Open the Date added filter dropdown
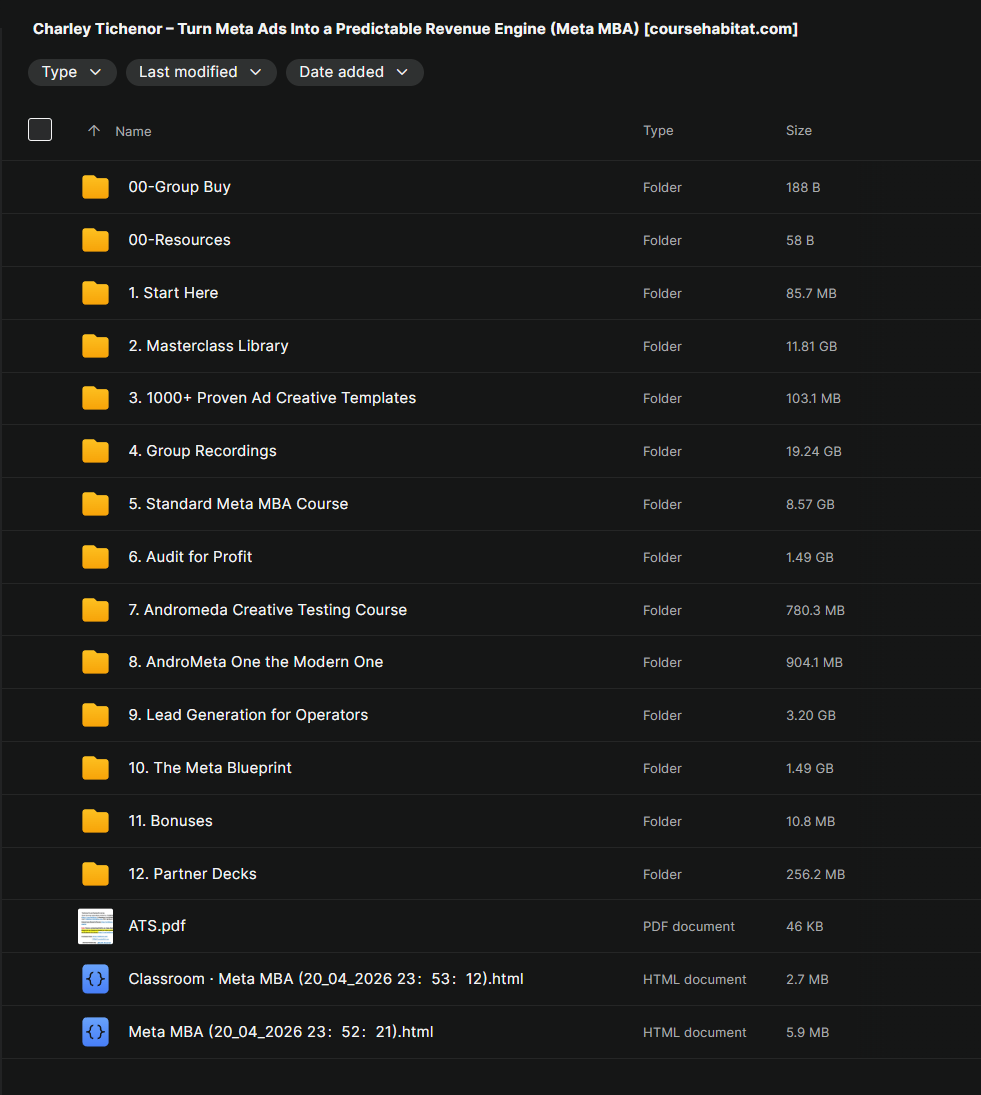This screenshot has height=1095, width=981. pos(355,72)
